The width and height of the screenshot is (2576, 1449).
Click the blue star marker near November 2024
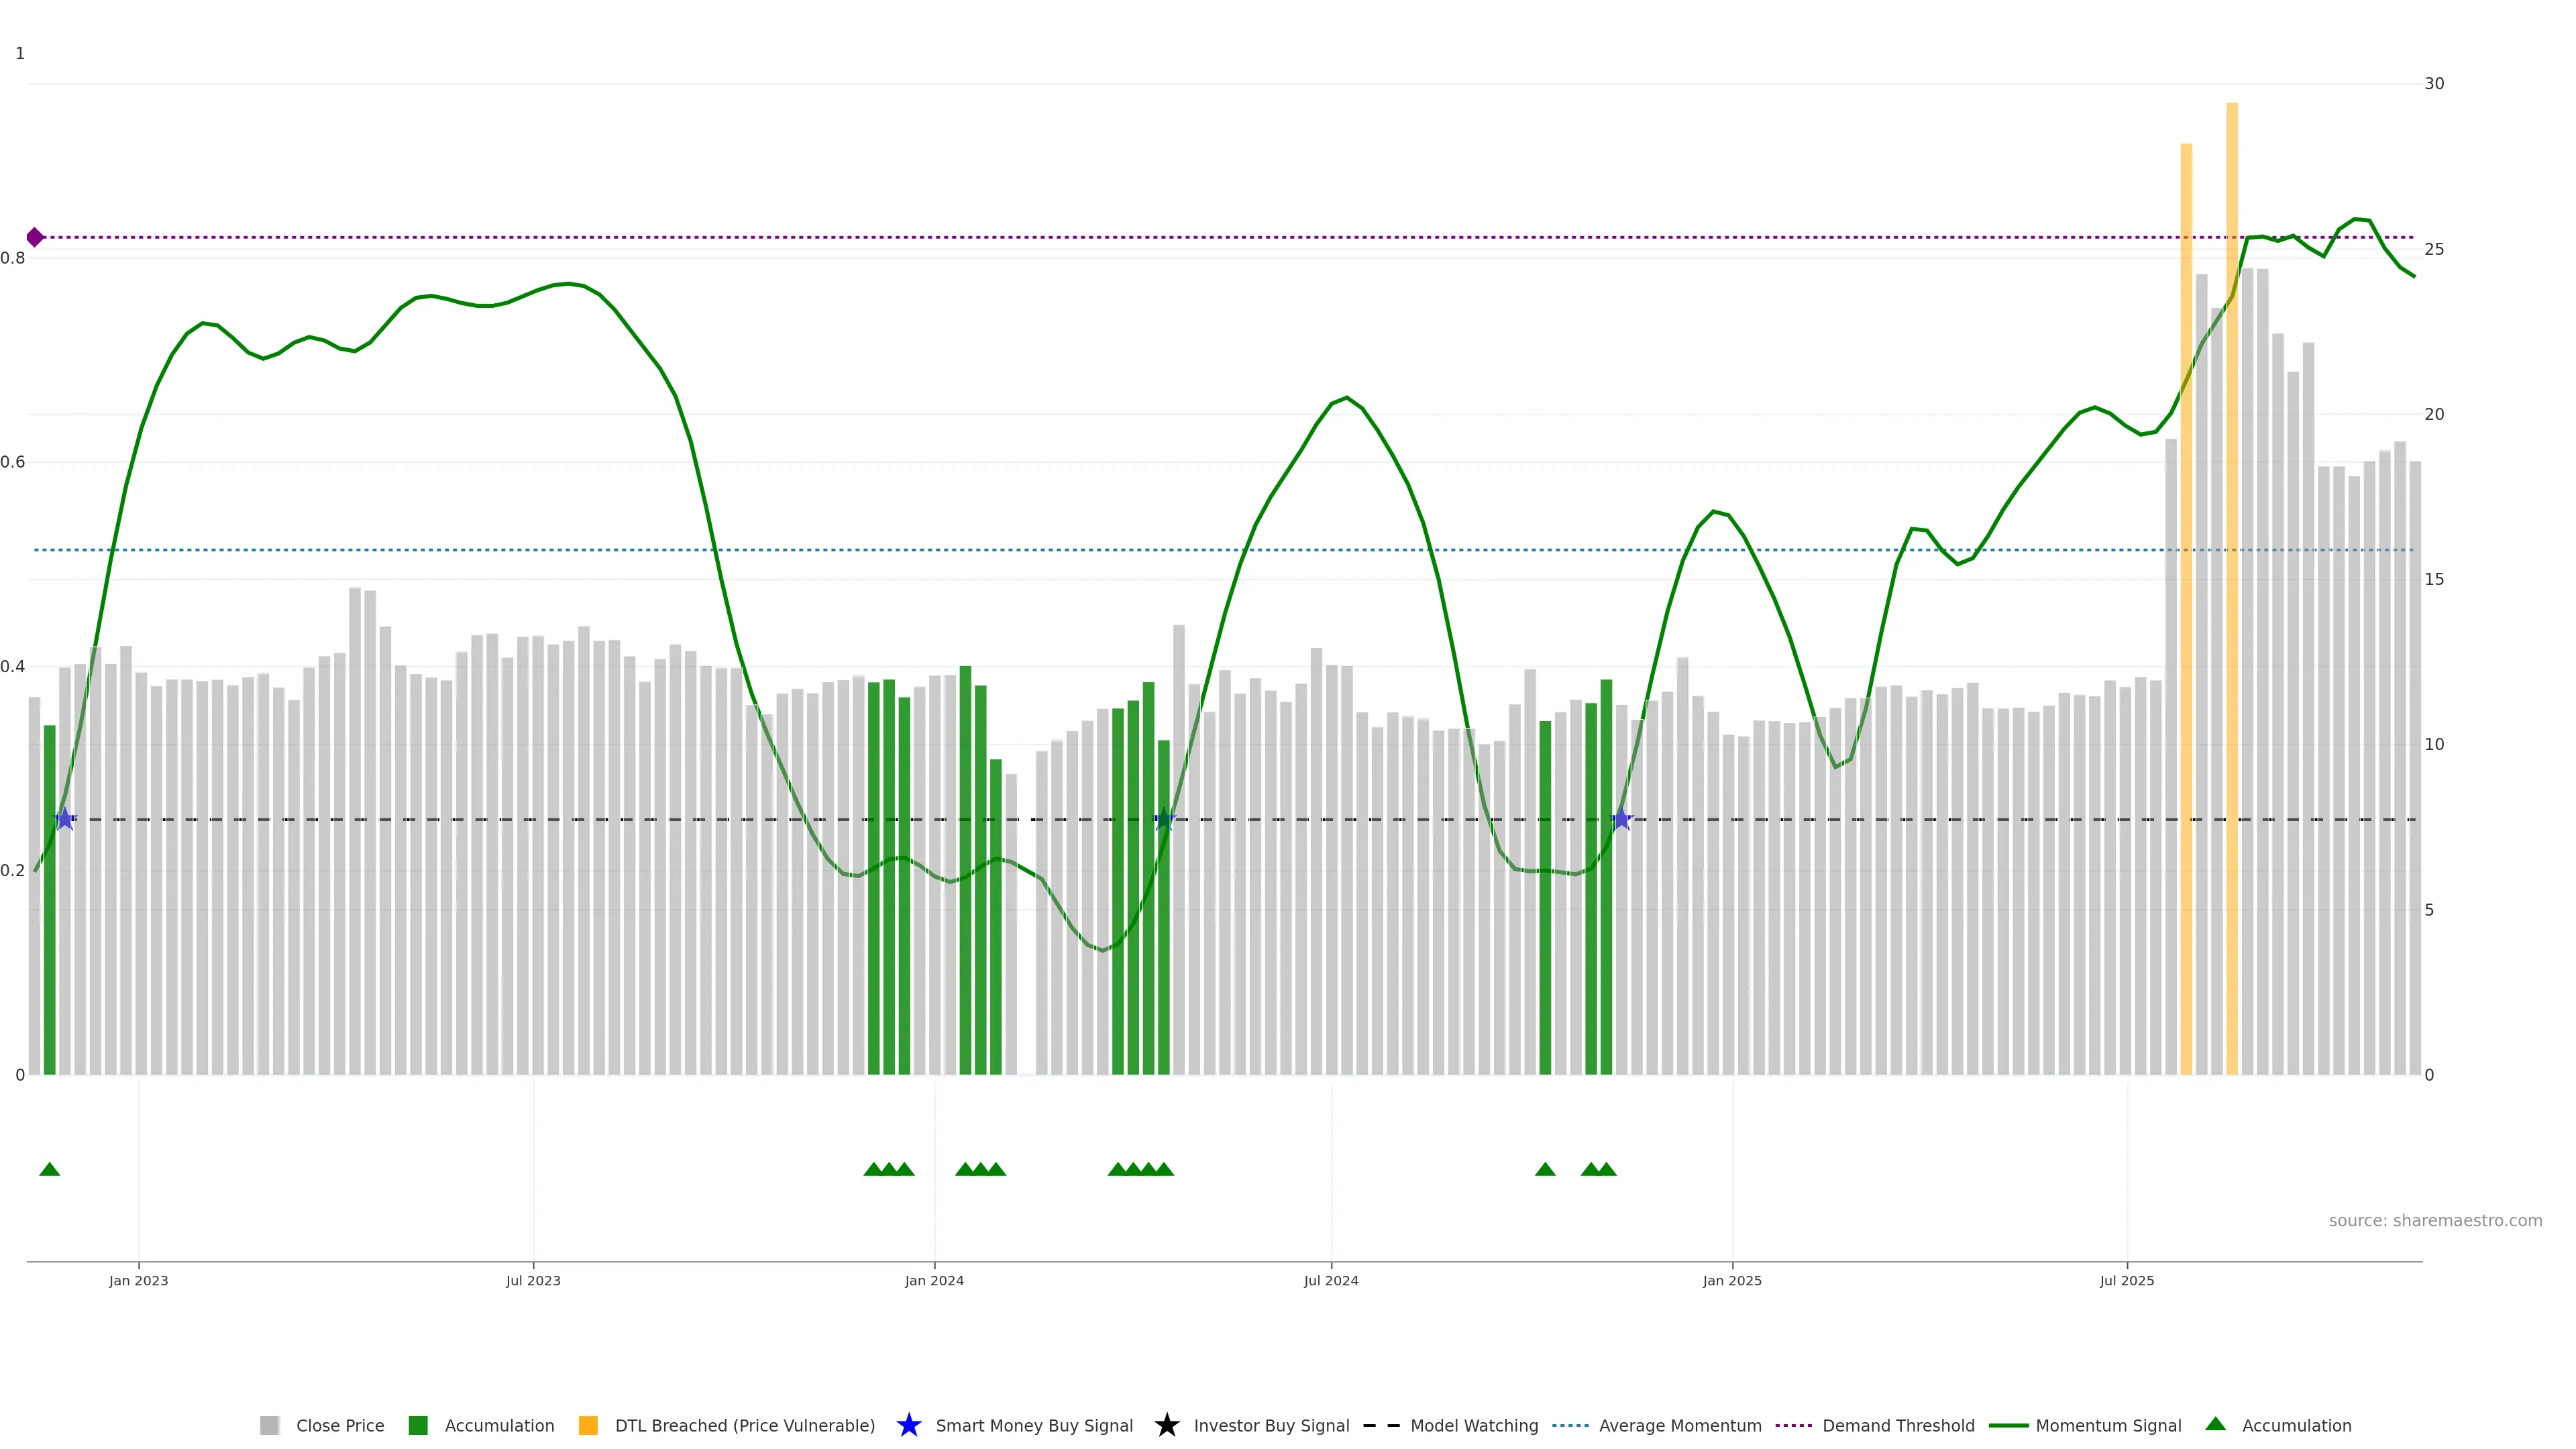tap(1621, 819)
